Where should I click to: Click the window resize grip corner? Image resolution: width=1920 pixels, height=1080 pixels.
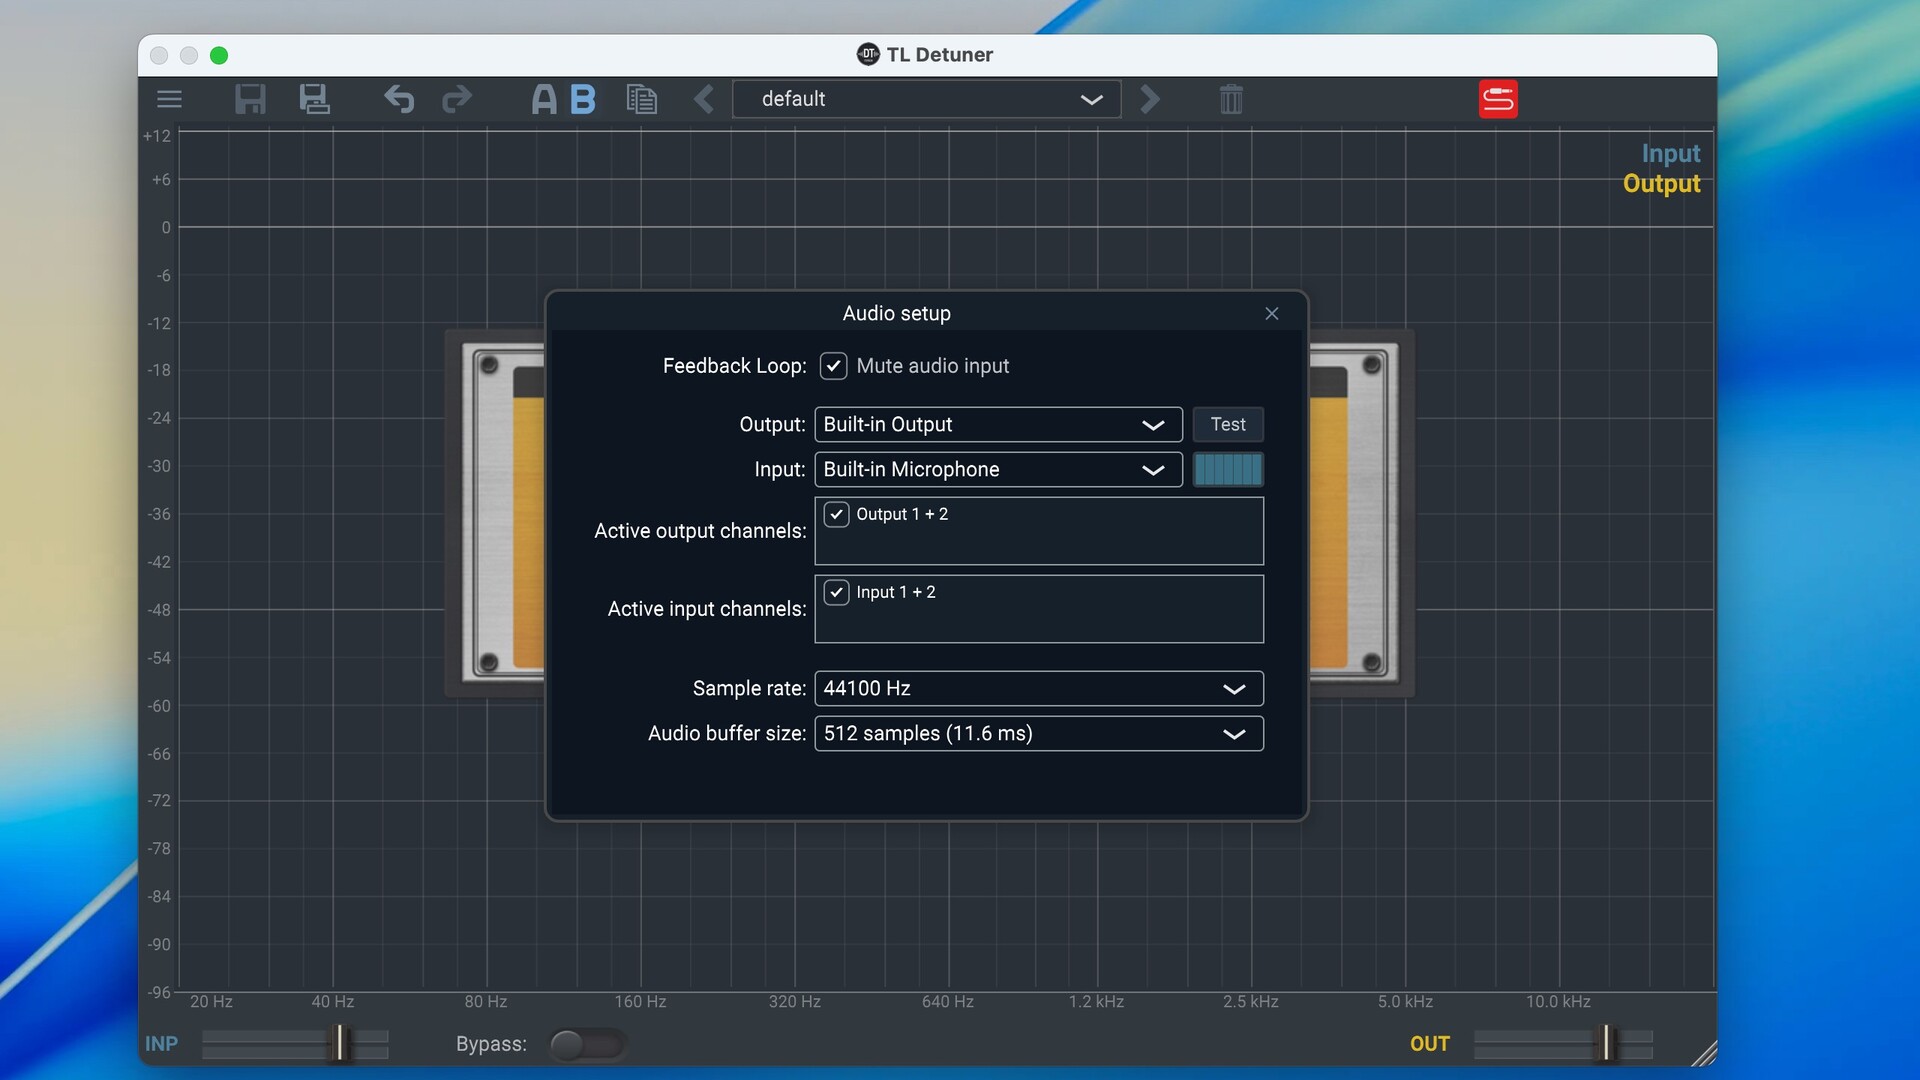pos(1704,1053)
